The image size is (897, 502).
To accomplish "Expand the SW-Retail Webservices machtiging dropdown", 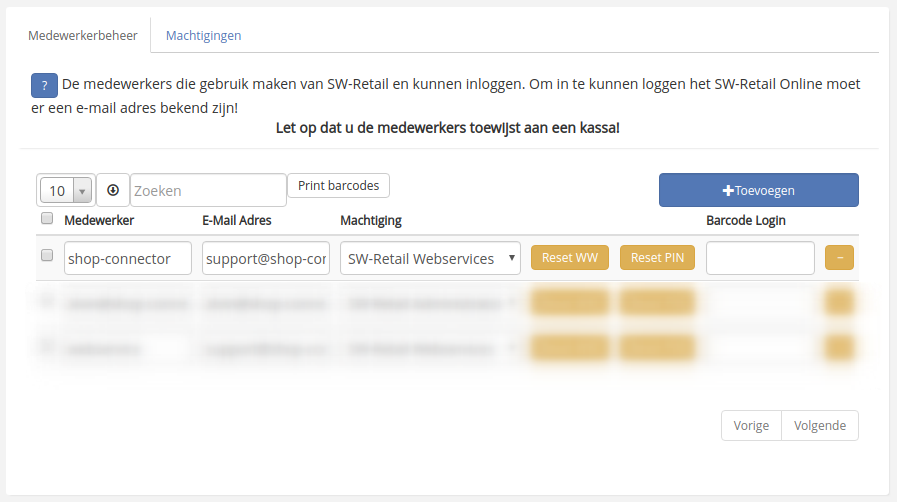I will (430, 258).
